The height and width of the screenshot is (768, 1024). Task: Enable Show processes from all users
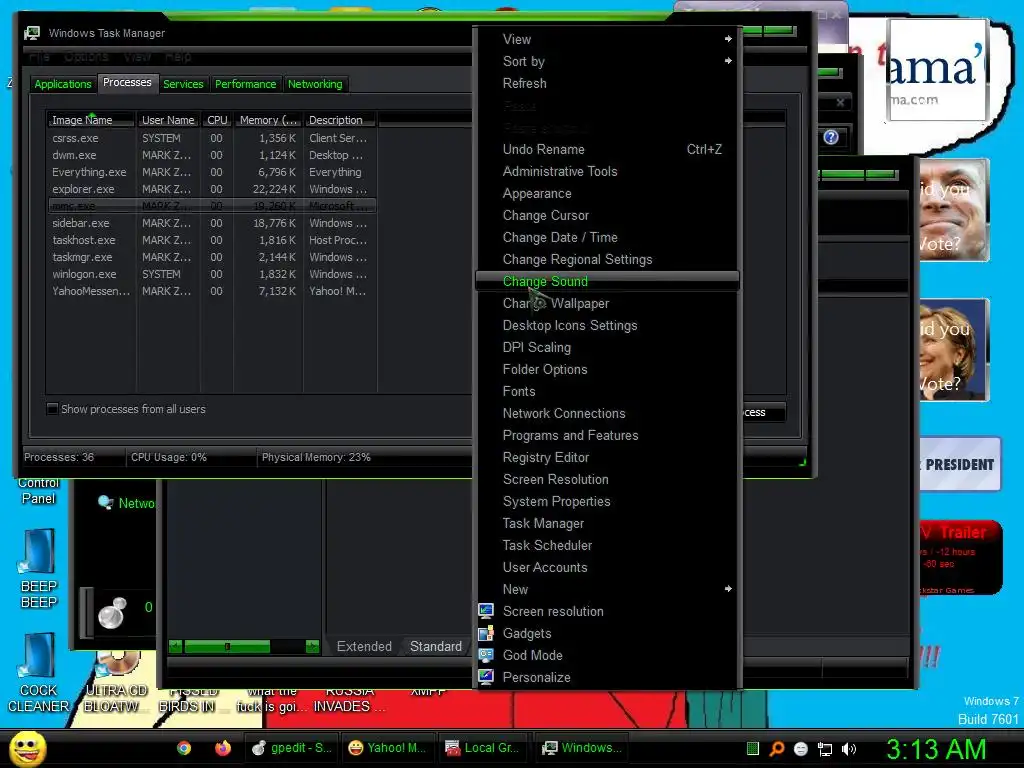(53, 409)
